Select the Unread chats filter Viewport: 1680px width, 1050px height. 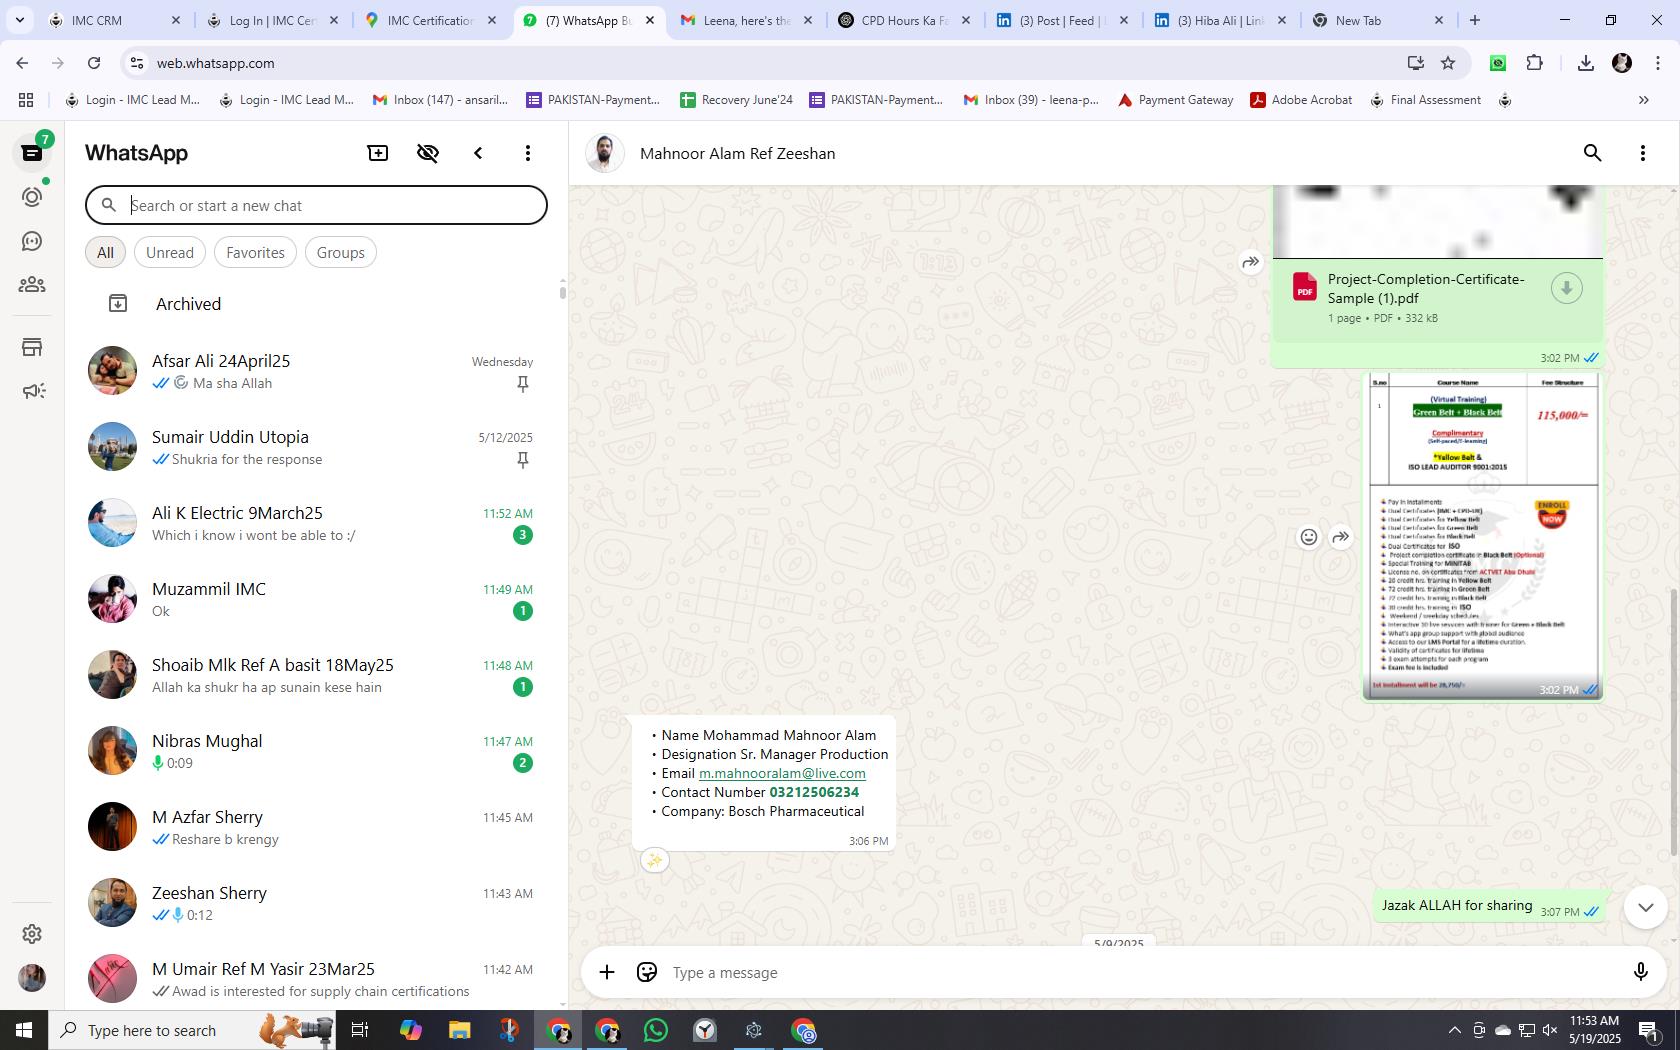[170, 253]
